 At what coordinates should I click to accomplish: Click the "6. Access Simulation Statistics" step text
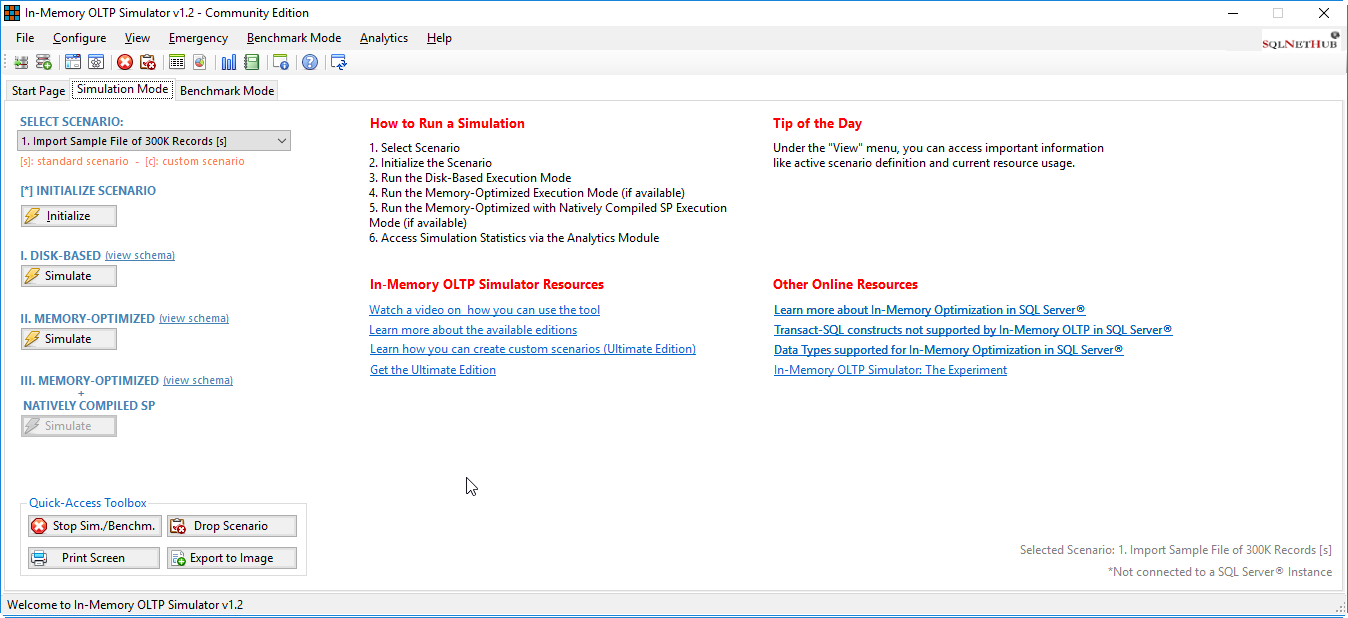(x=514, y=238)
